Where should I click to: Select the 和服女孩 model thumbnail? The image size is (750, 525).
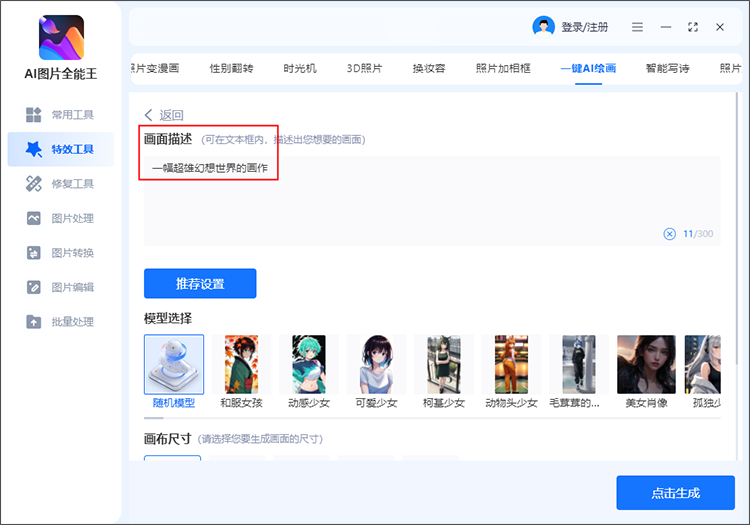point(241,364)
